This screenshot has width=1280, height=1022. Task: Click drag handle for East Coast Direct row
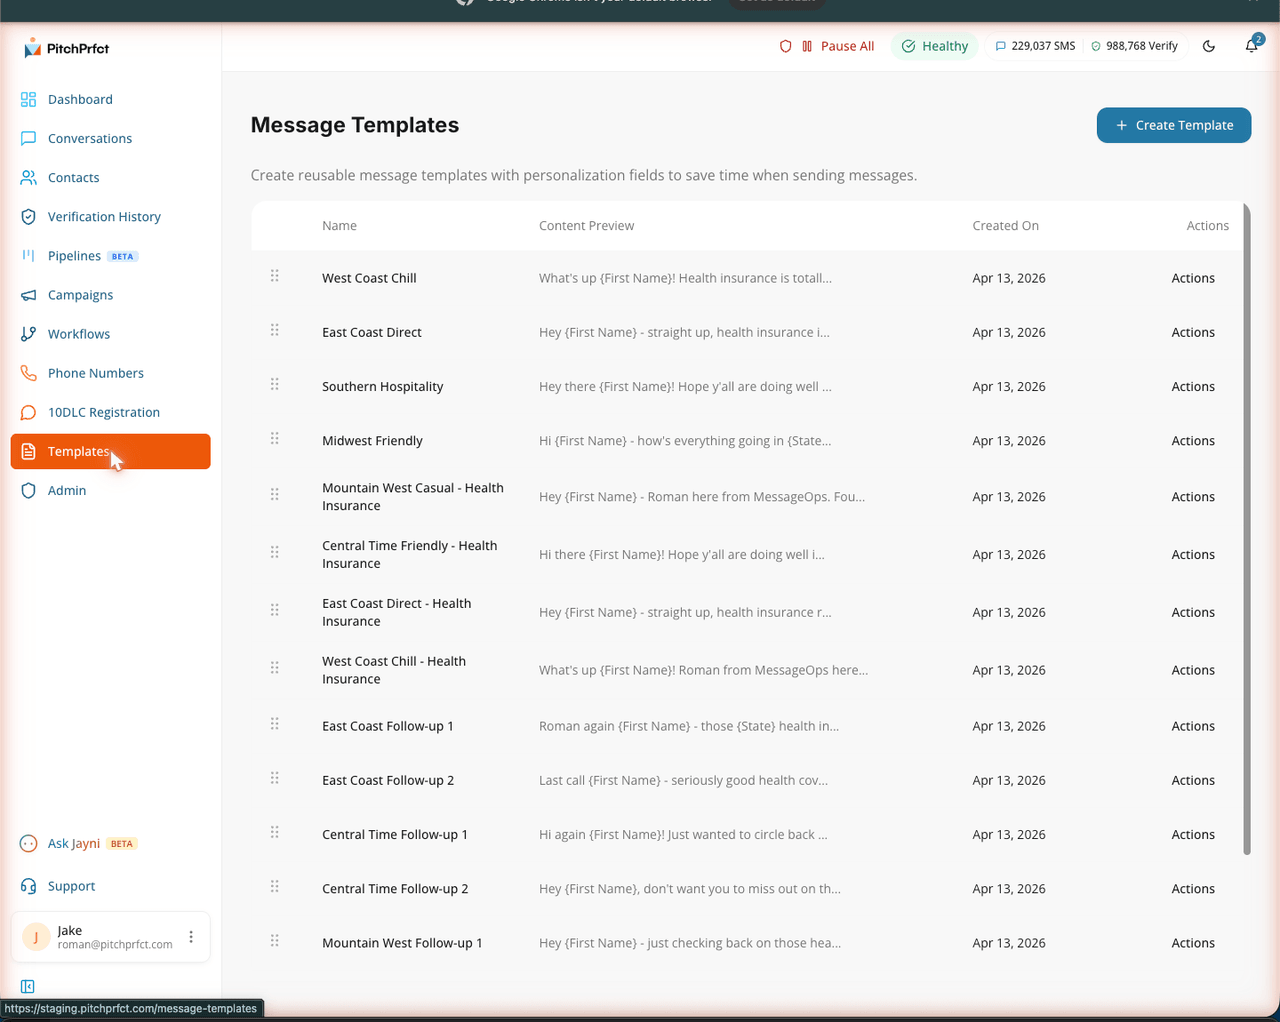click(274, 330)
